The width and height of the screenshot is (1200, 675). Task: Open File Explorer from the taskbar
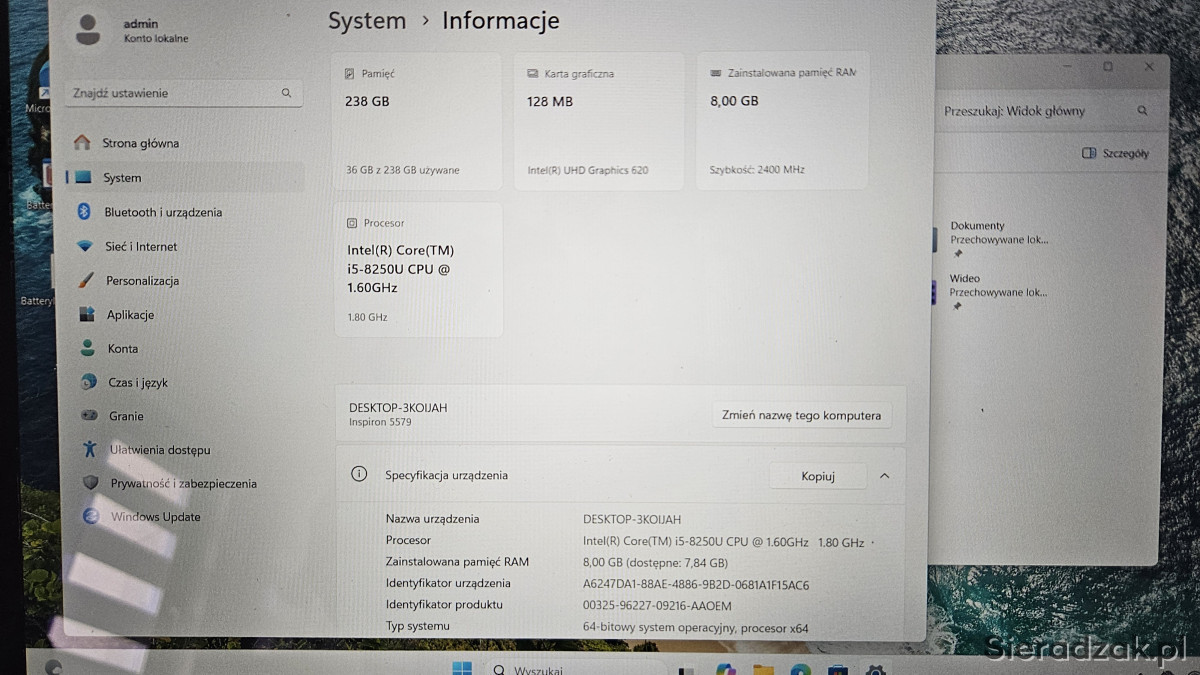763,668
